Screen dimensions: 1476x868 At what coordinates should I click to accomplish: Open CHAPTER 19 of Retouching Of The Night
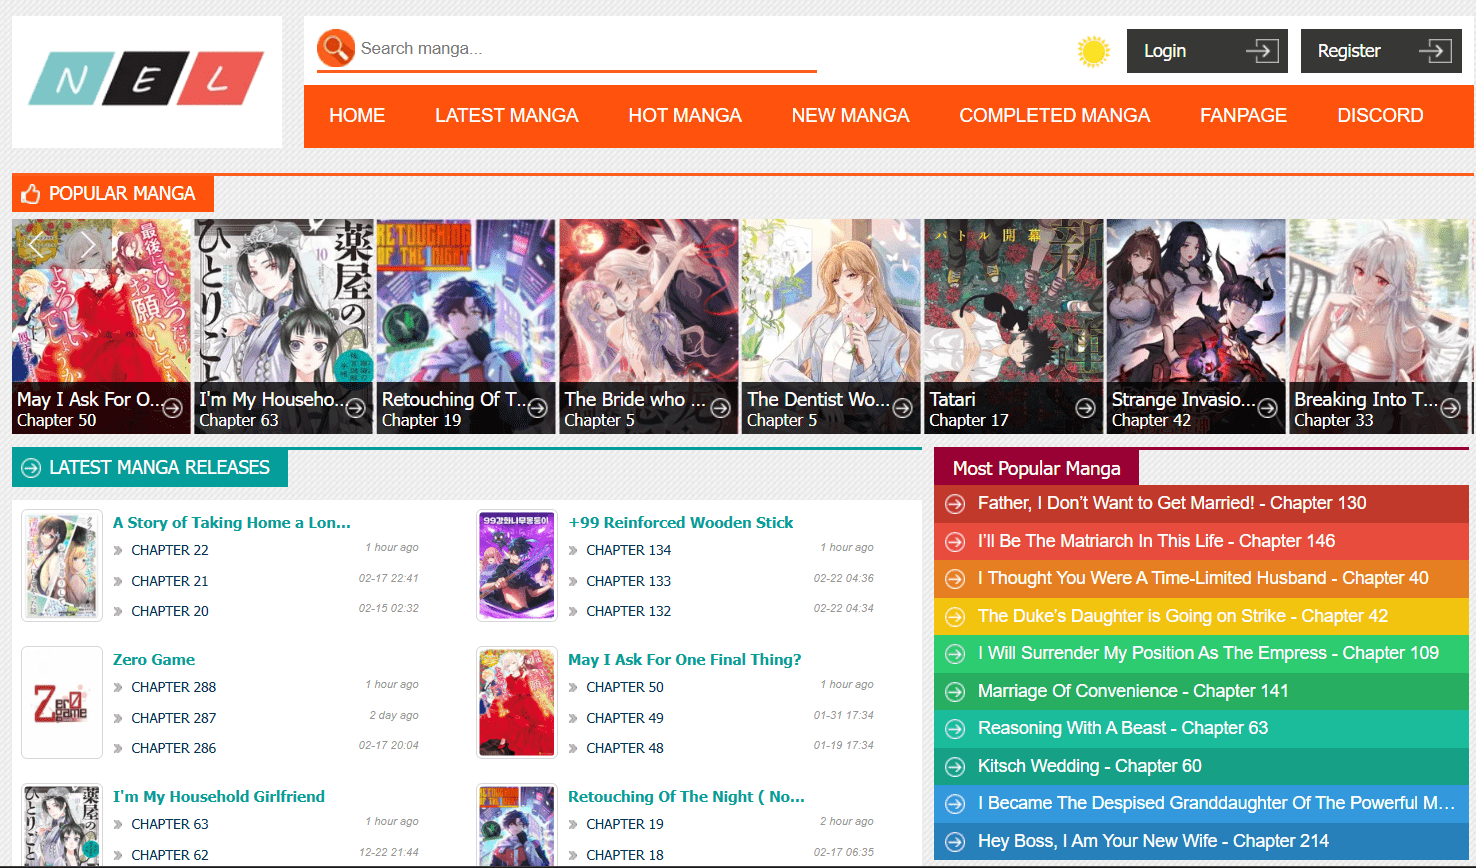pyautogui.click(x=625, y=824)
